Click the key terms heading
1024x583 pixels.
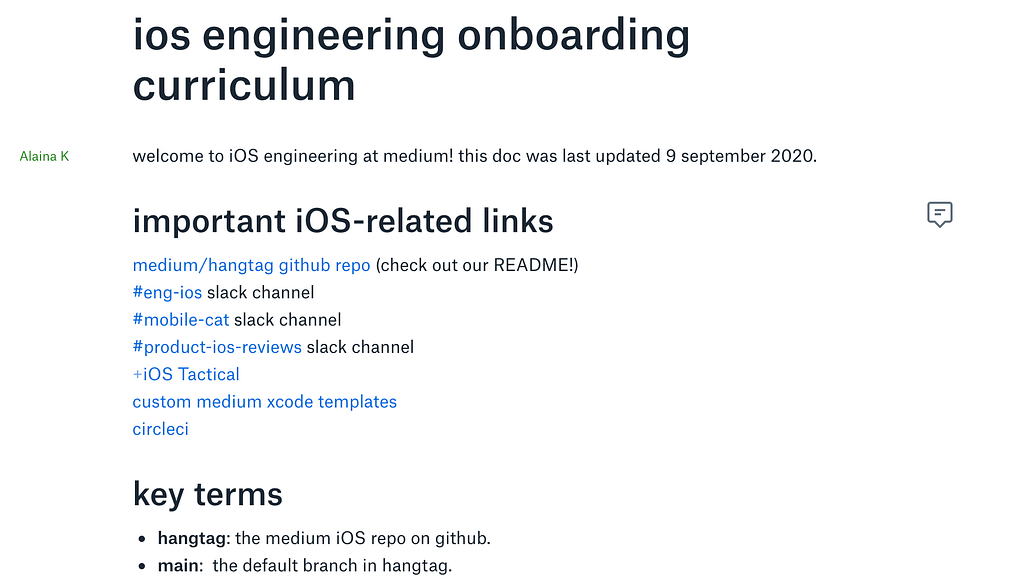(x=208, y=494)
